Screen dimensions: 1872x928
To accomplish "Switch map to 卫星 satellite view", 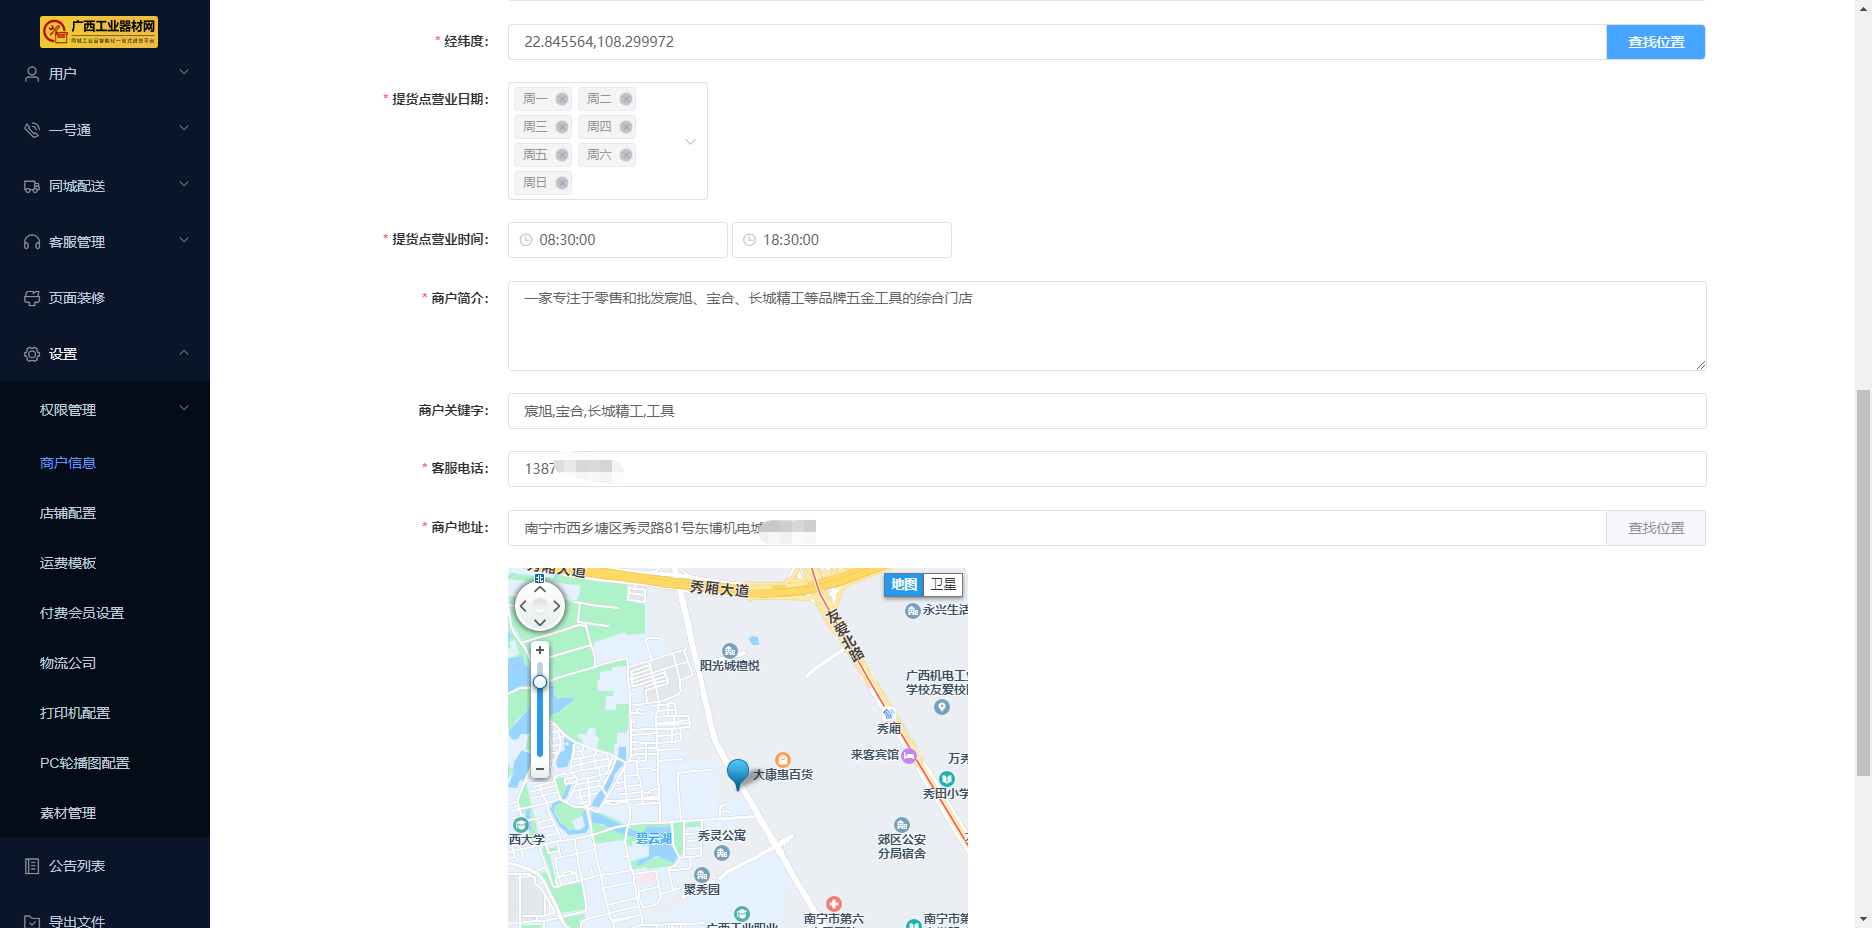I will point(943,584).
